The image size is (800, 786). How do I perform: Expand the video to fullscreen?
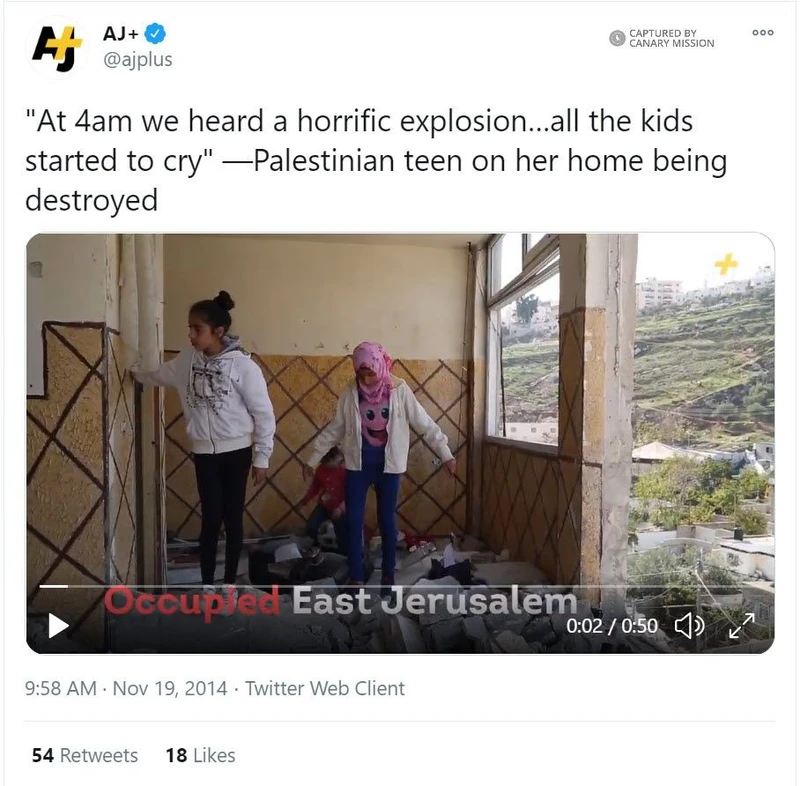click(741, 625)
